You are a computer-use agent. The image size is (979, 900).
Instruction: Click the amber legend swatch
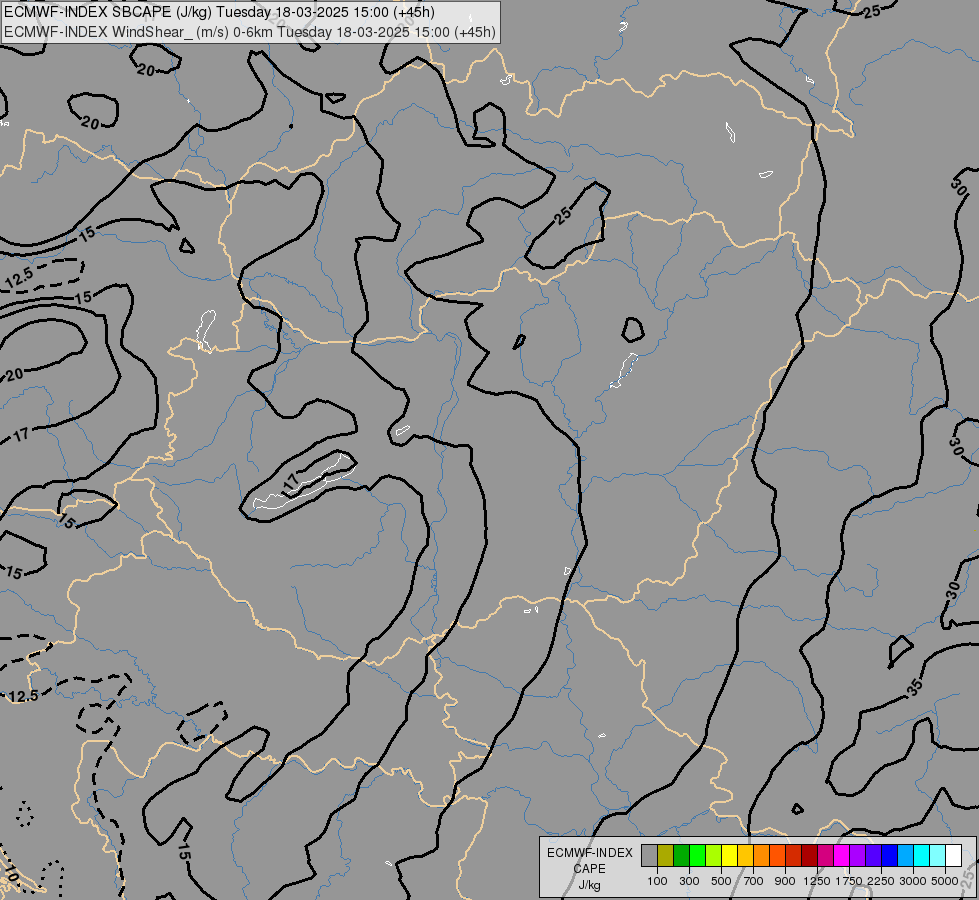click(745, 855)
